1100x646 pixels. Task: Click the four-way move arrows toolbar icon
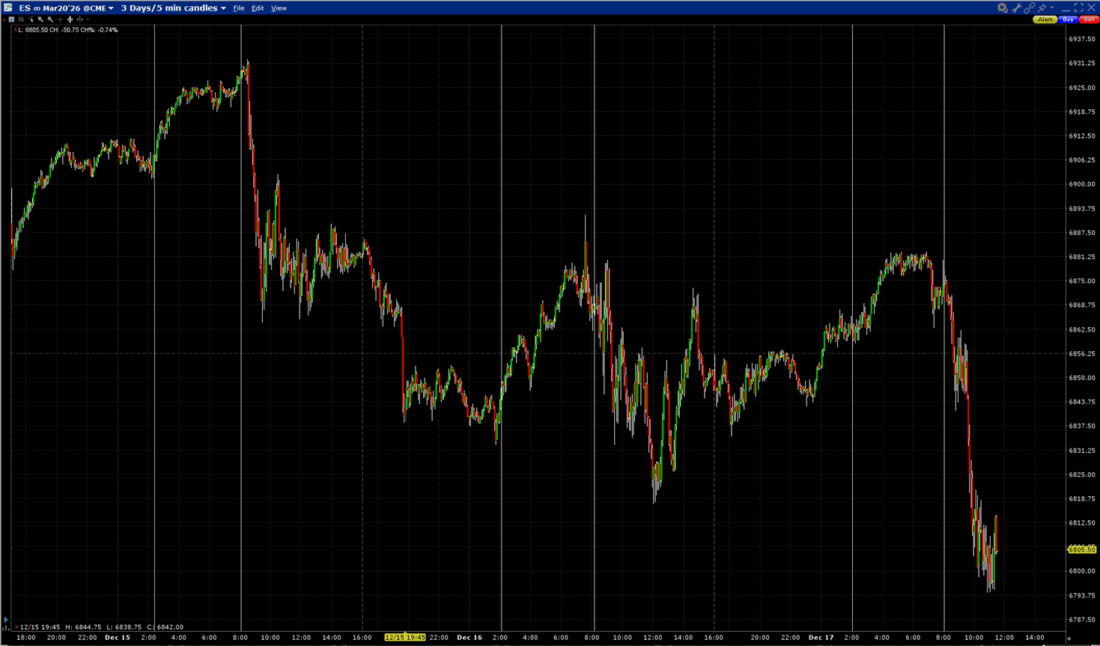[x=69, y=19]
